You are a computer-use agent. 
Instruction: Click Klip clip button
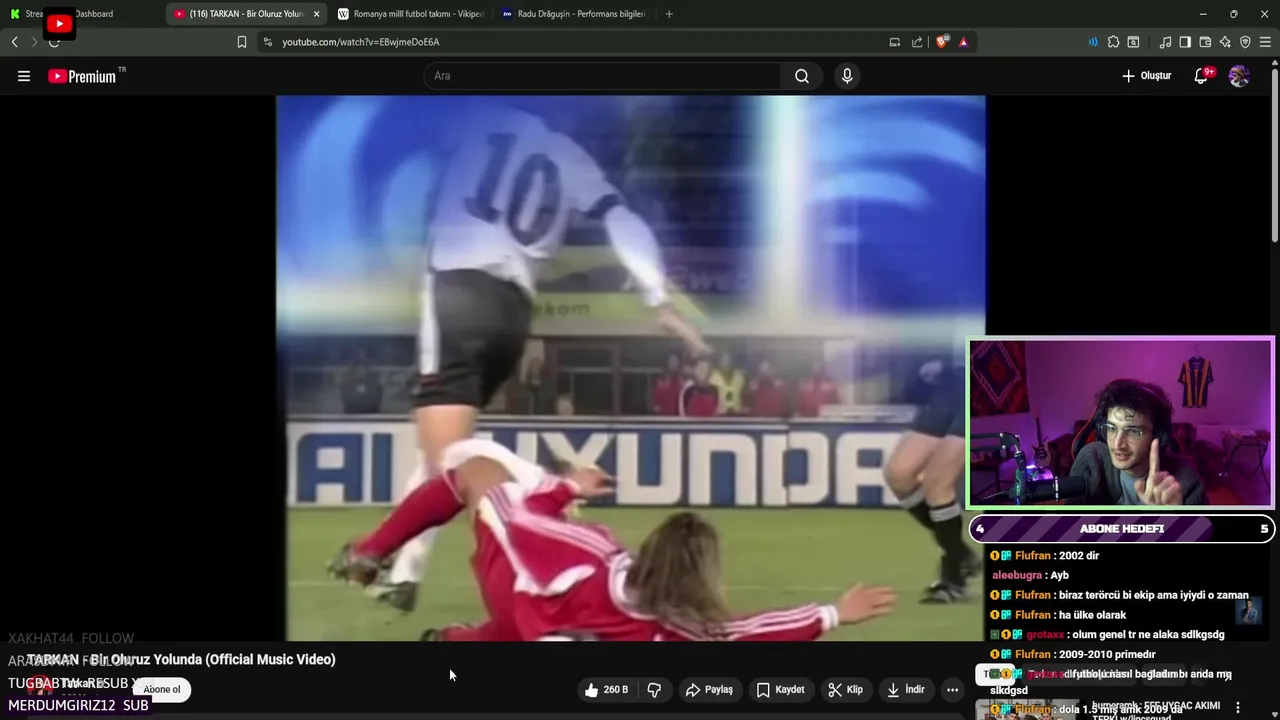(845, 690)
